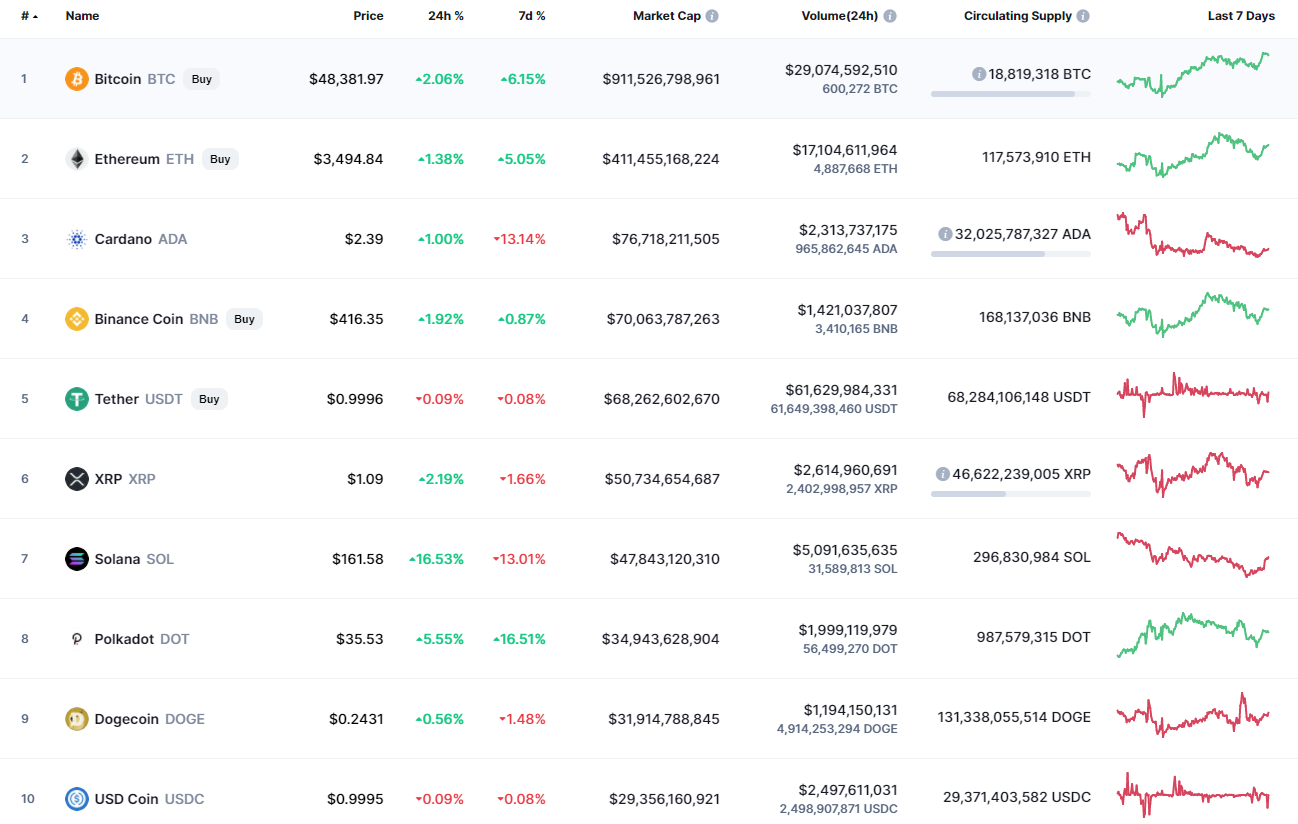Viewport: 1298px width, 824px height.
Task: Open the Solana coin page link
Action: (x=134, y=559)
